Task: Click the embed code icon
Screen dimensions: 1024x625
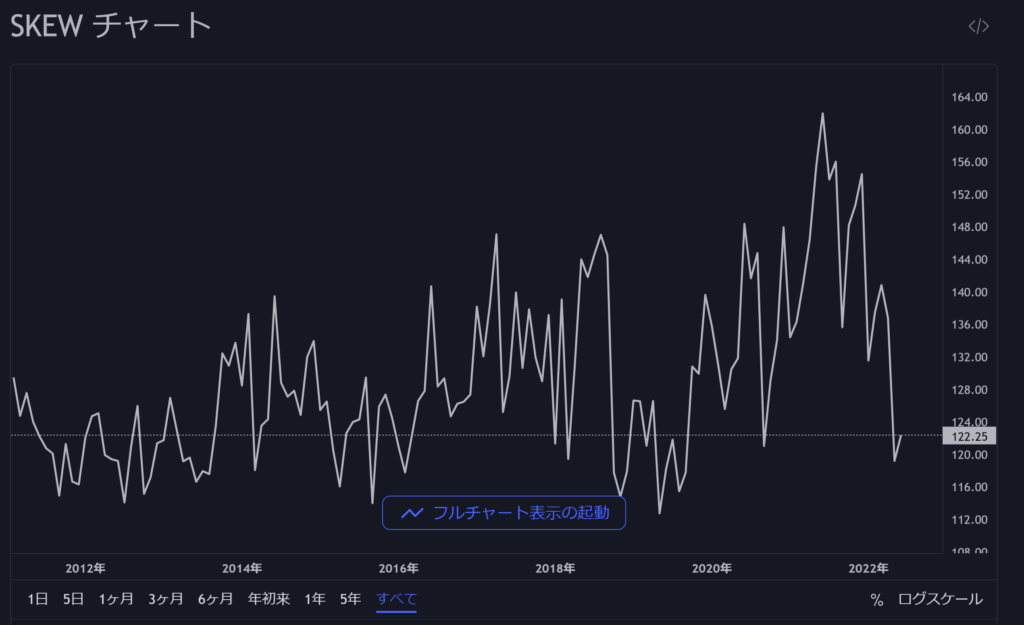Action: point(978,27)
